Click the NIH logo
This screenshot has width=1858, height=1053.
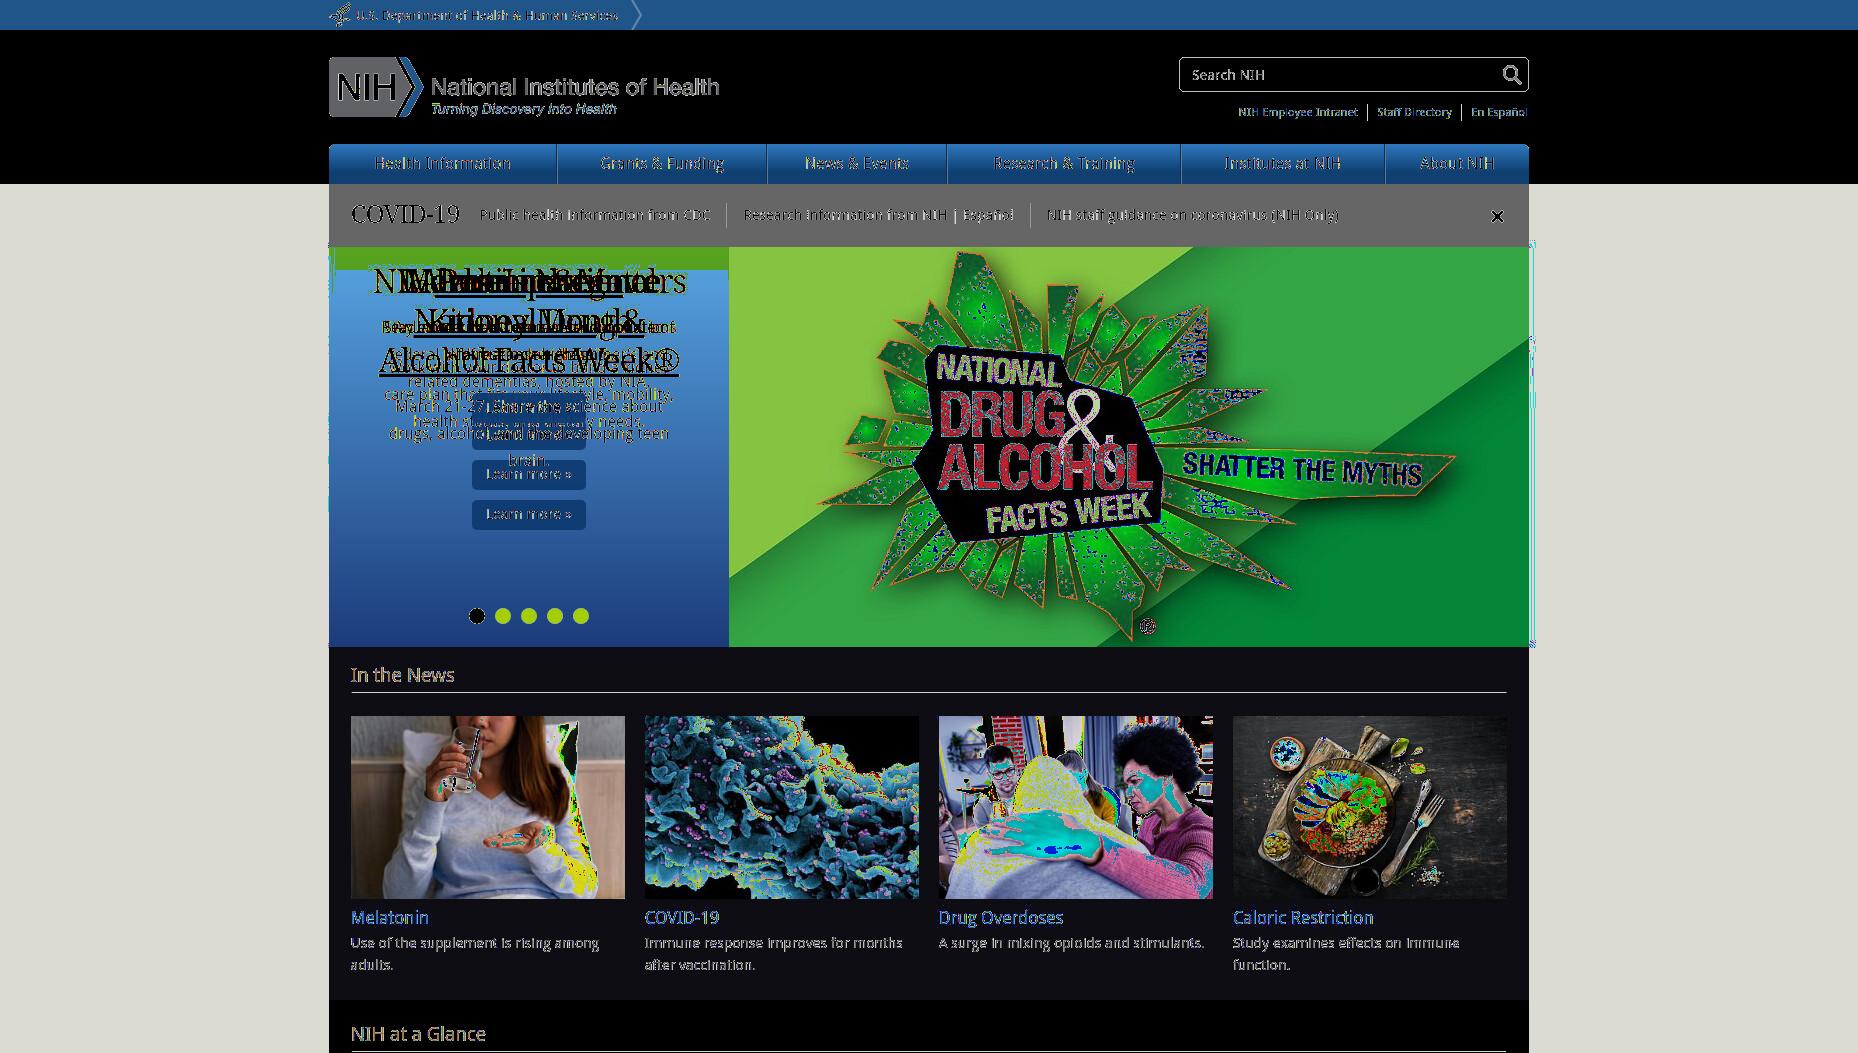[376, 87]
